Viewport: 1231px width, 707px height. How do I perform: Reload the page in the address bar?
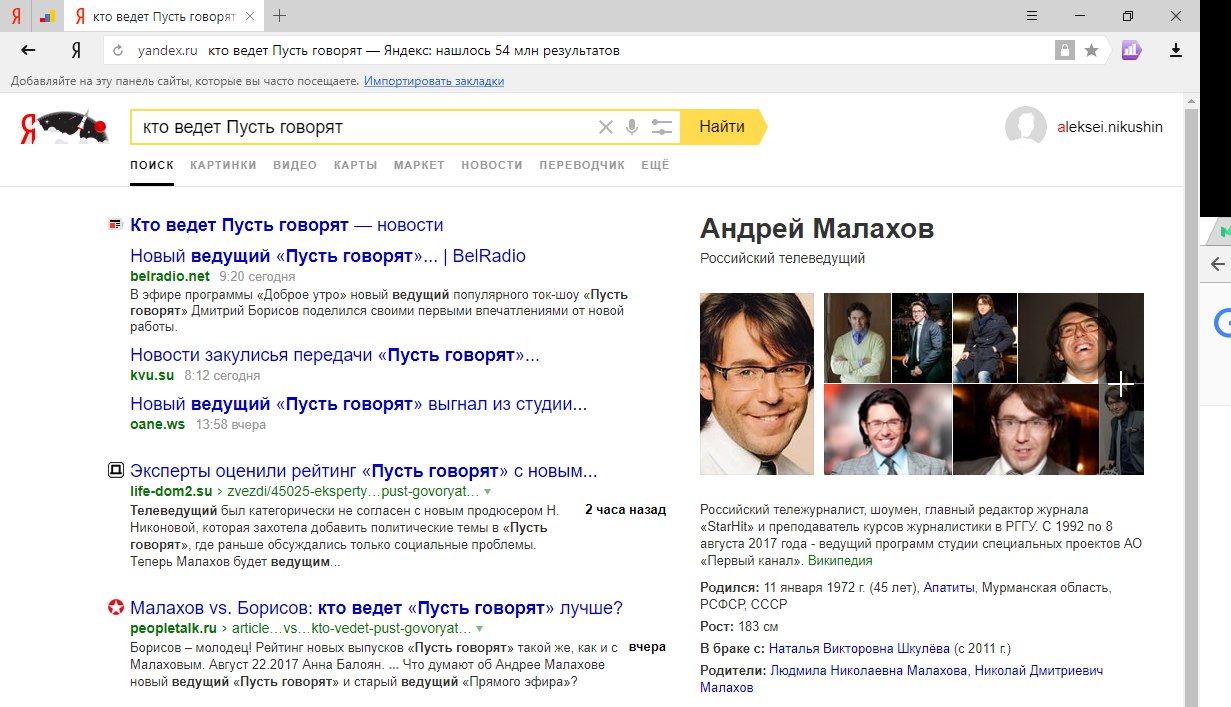click(x=118, y=50)
